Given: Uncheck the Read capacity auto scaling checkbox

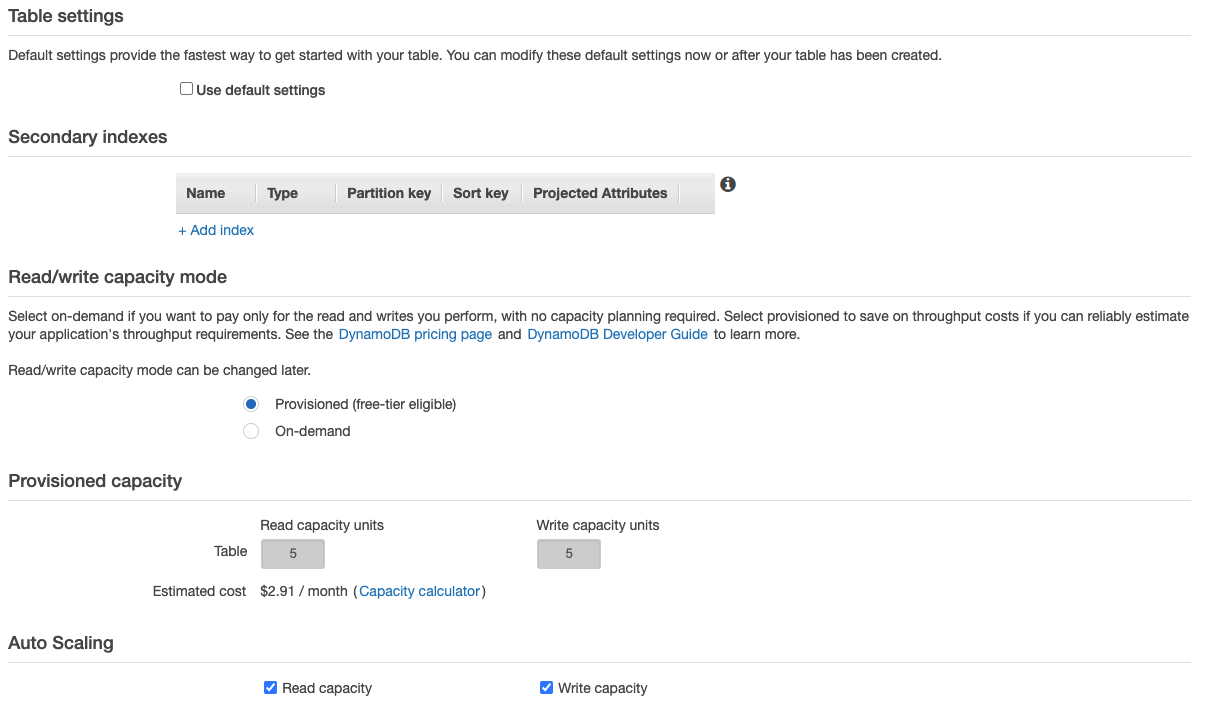Looking at the screenshot, I should [x=270, y=688].
